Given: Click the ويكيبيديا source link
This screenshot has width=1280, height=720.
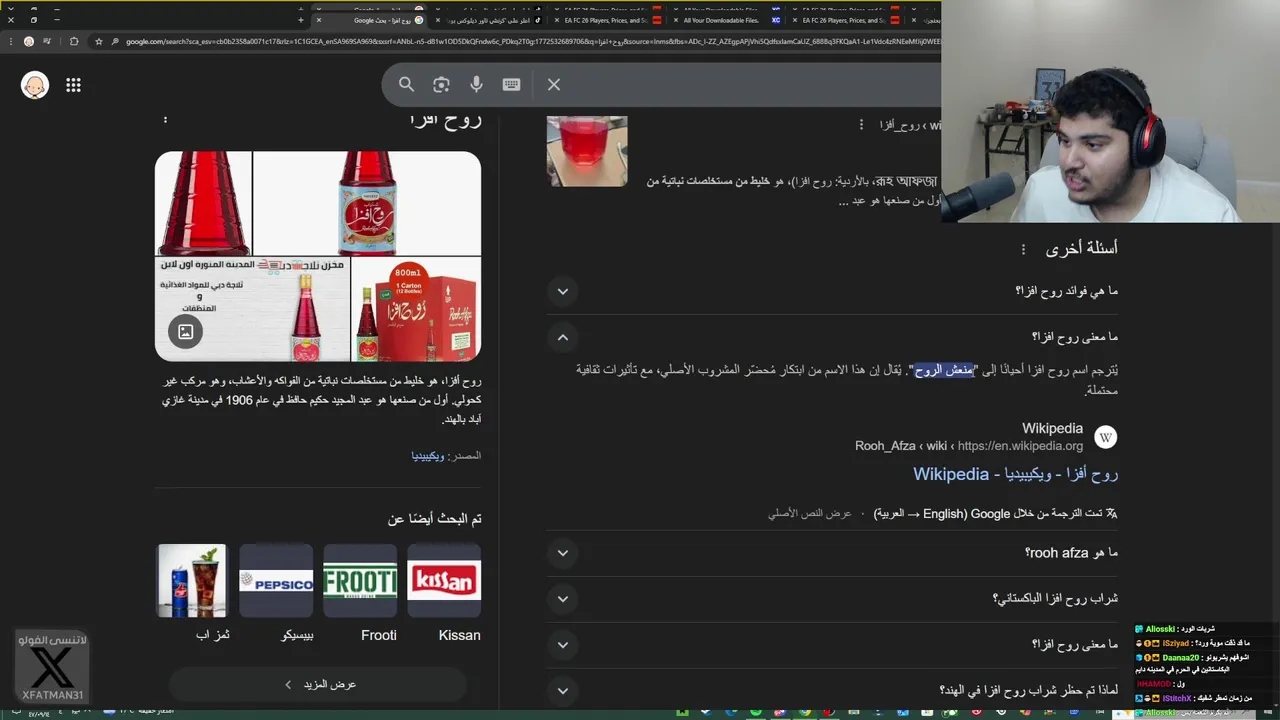Looking at the screenshot, I should [x=428, y=456].
